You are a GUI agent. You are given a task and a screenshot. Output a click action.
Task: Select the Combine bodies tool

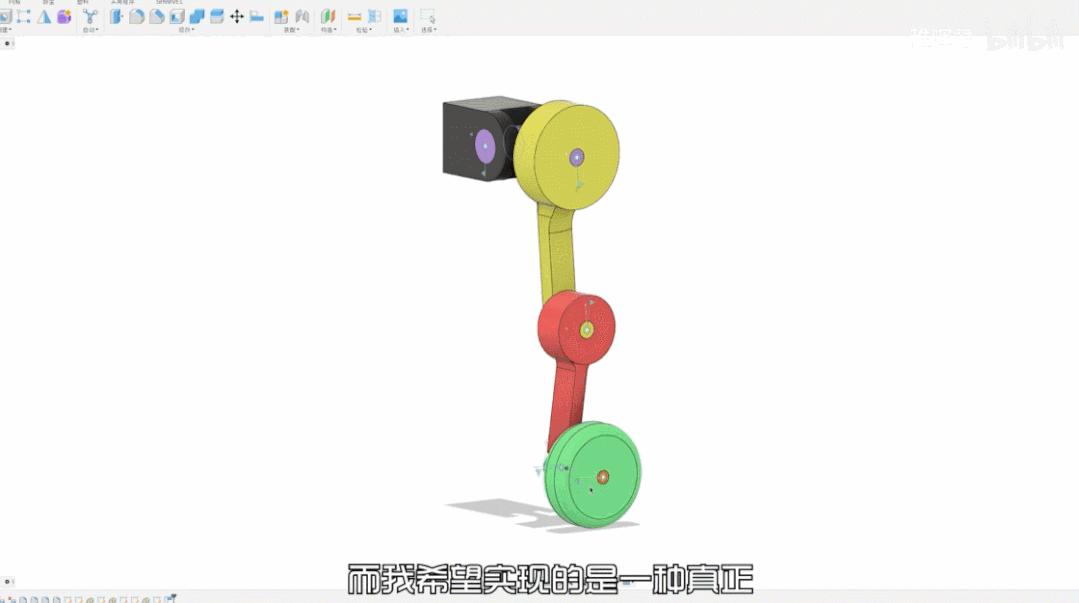197,17
